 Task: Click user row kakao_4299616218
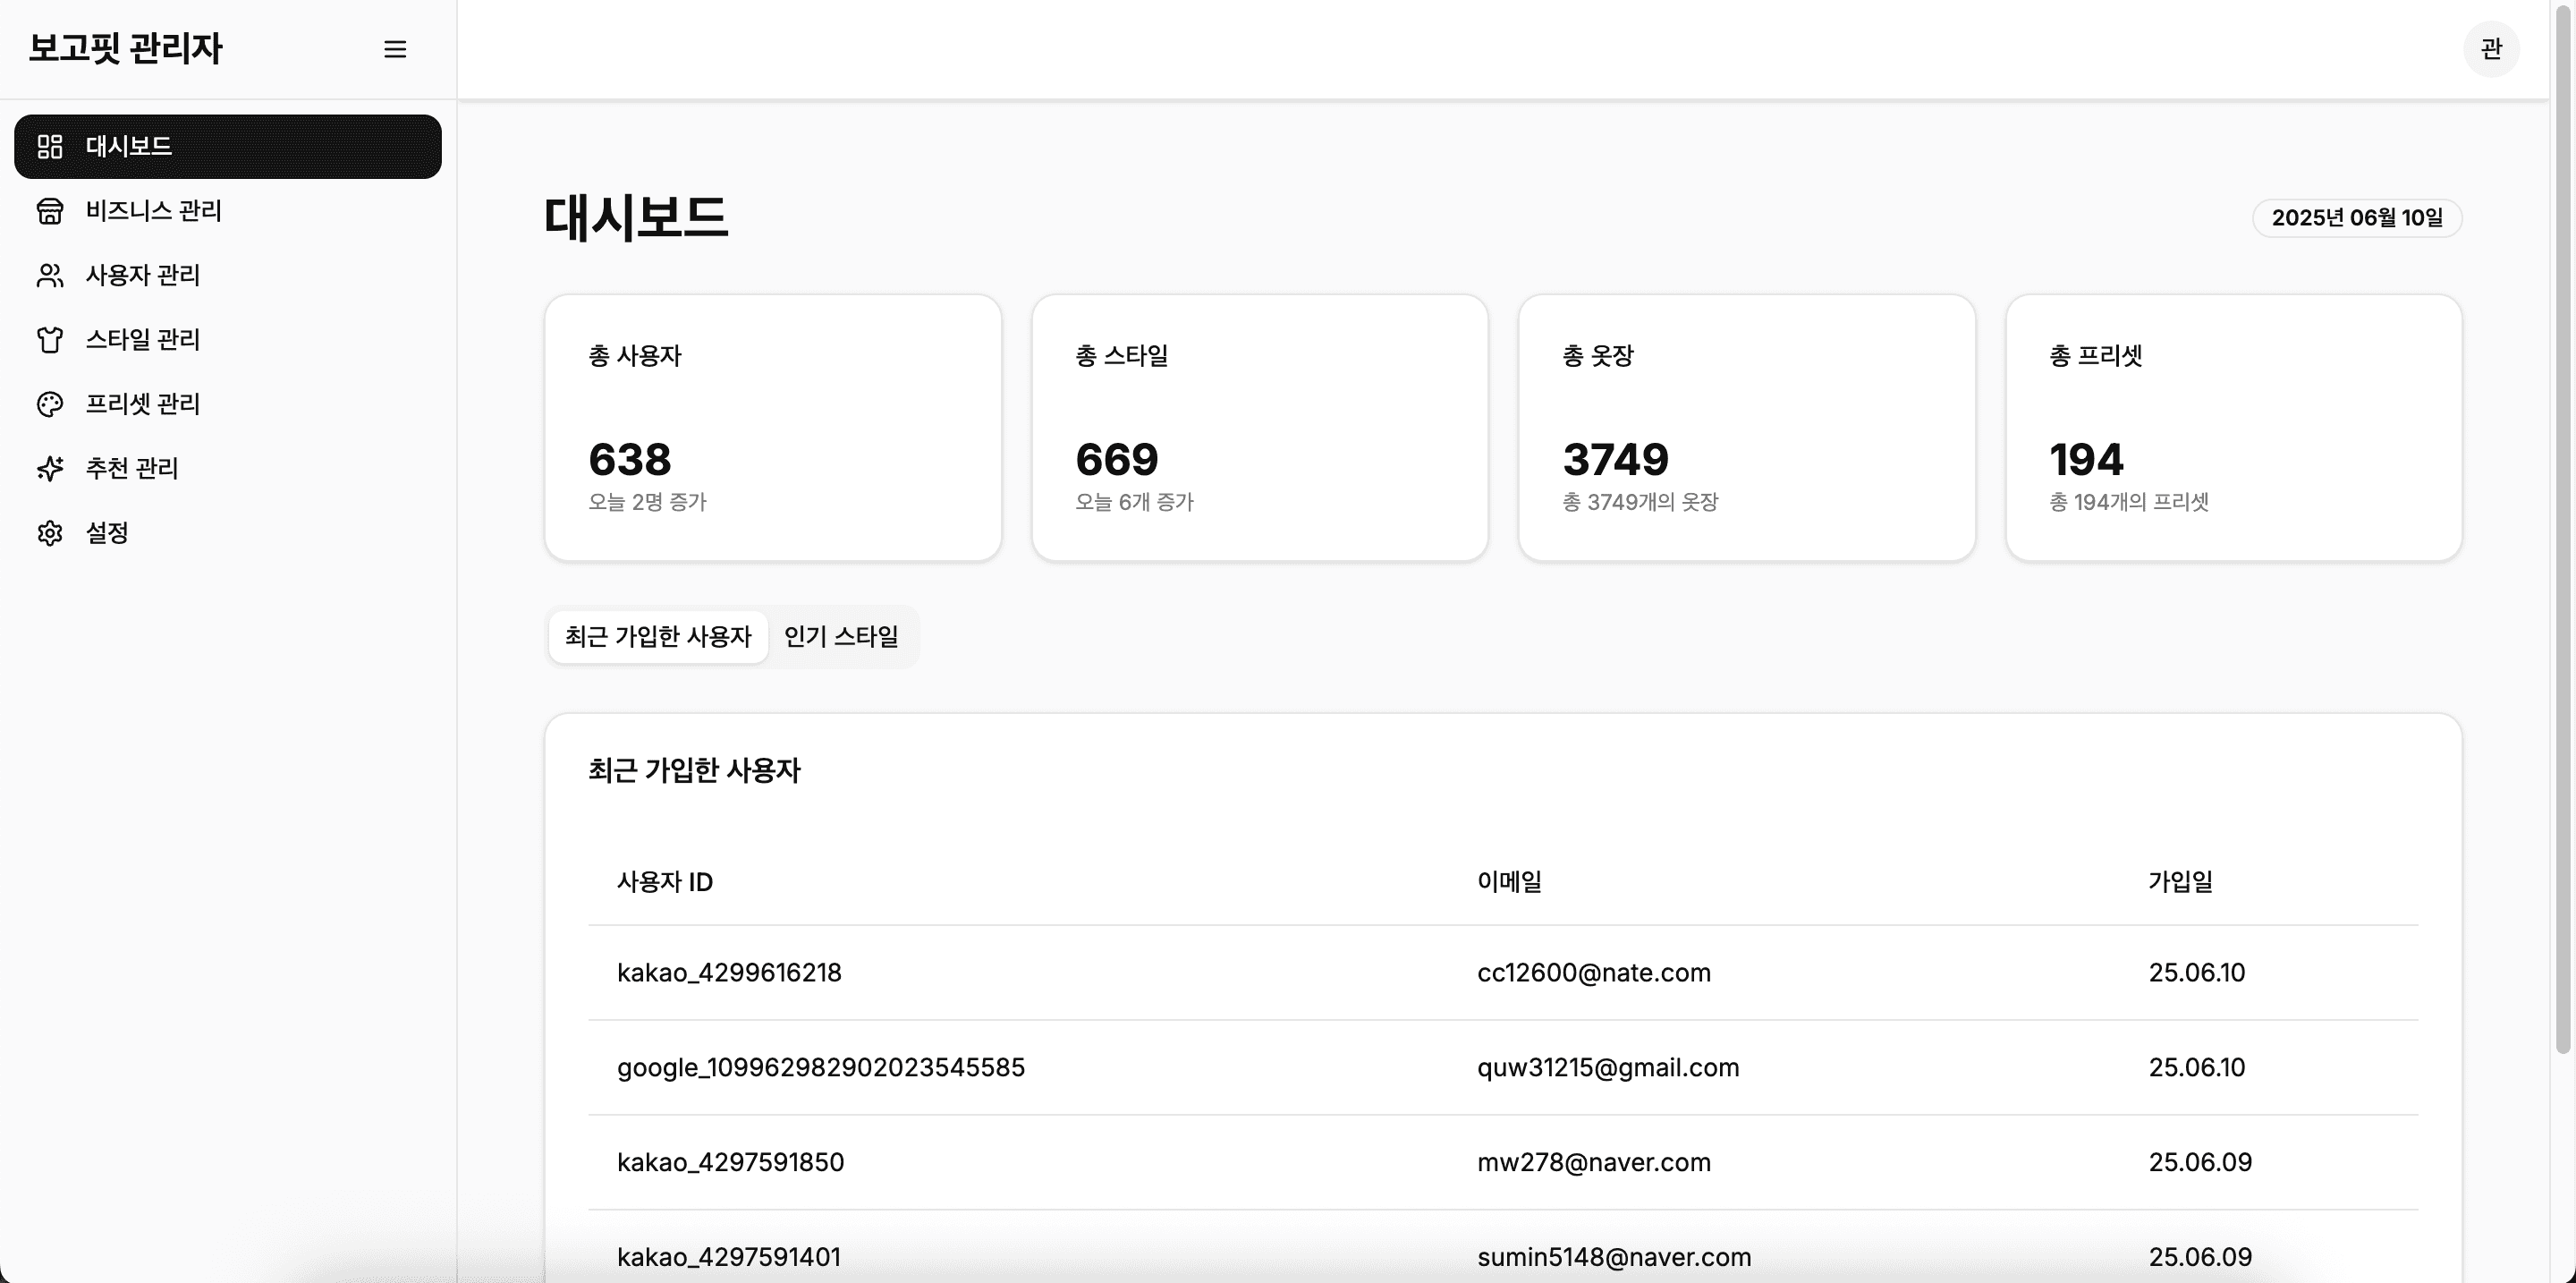729,973
